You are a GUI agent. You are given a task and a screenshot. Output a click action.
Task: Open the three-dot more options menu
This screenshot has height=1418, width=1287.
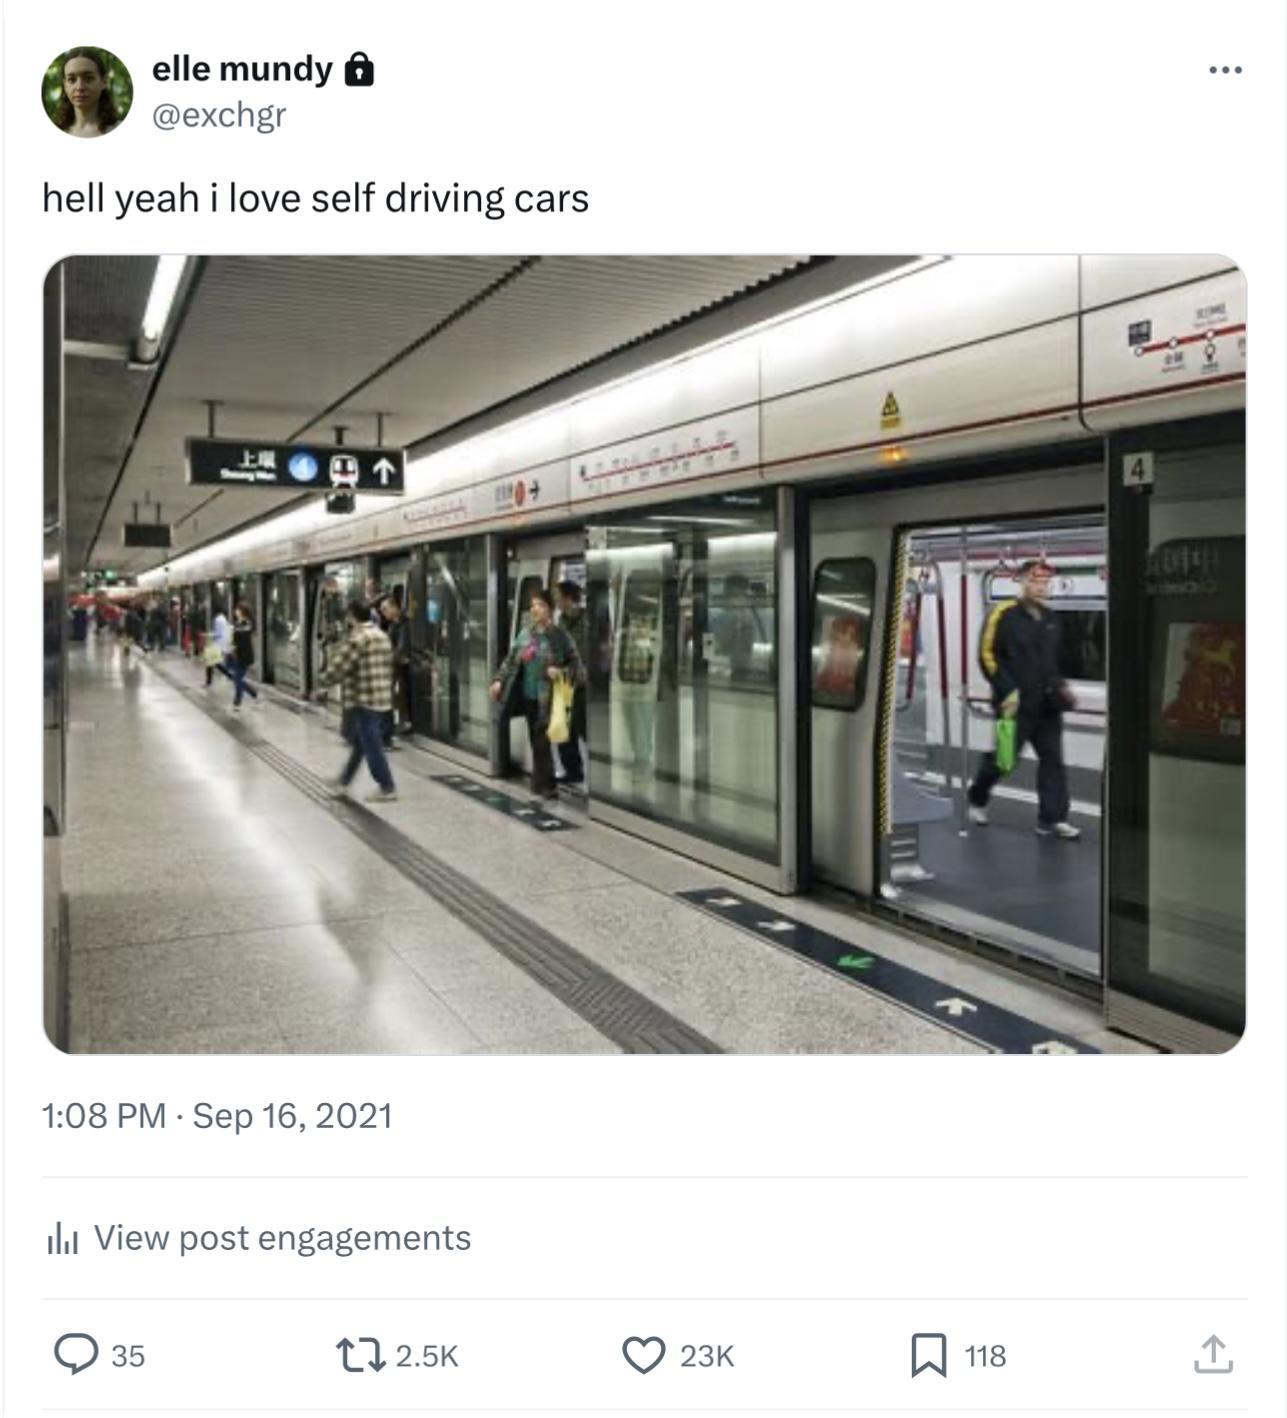(x=1224, y=70)
